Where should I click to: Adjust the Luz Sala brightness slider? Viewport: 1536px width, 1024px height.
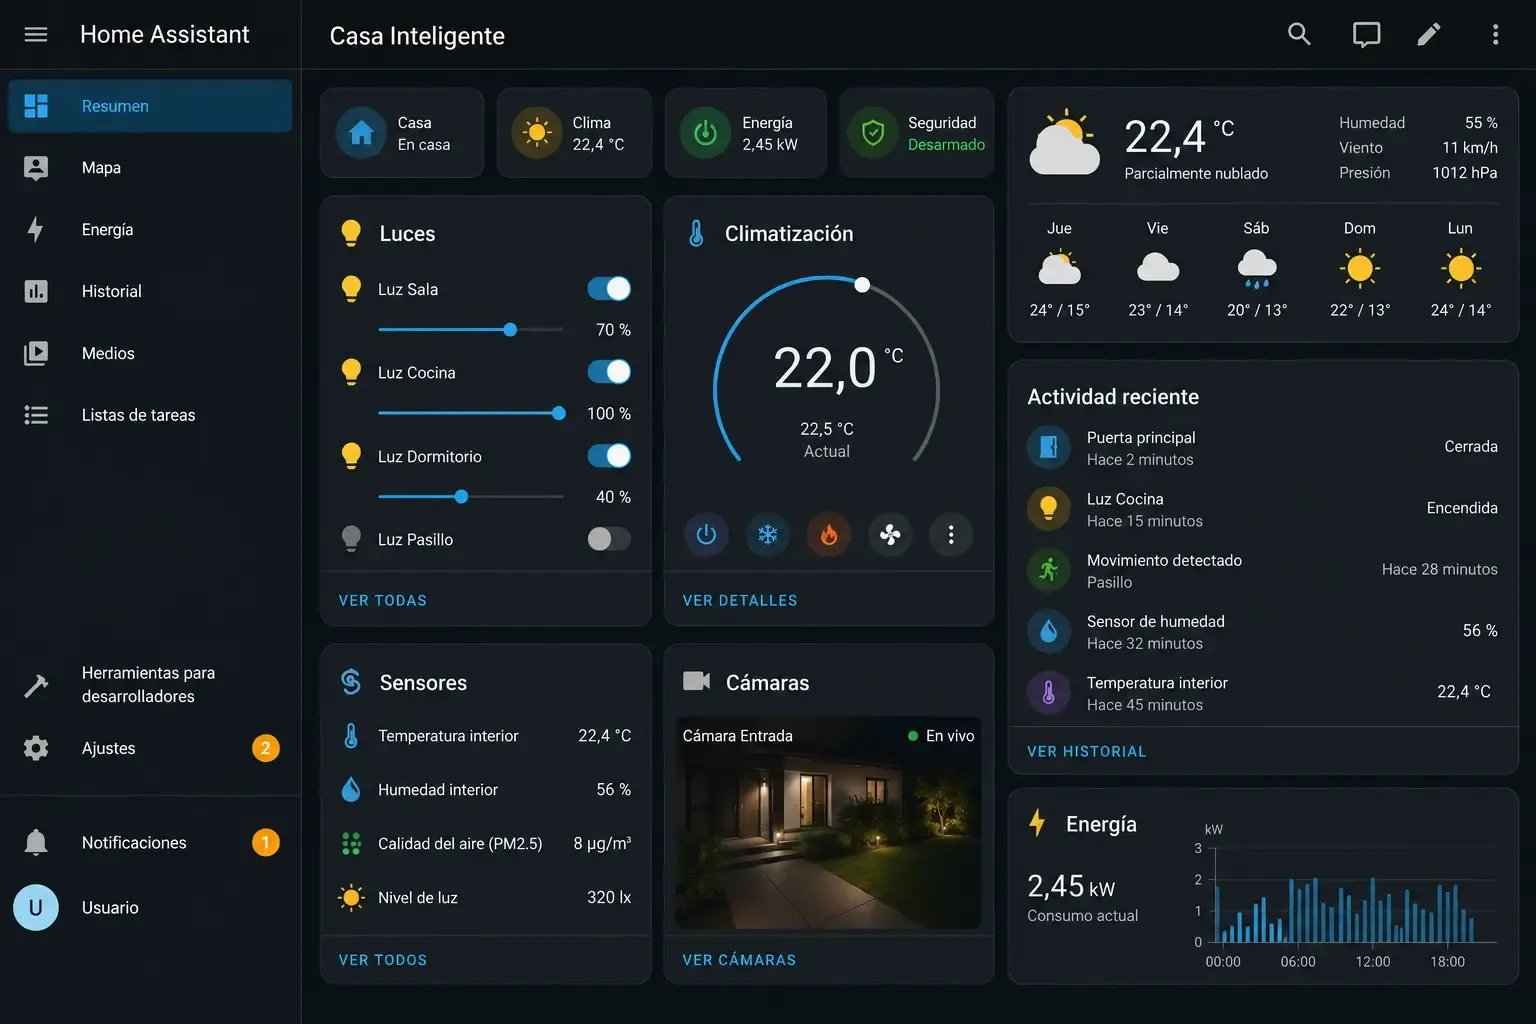tap(471, 330)
